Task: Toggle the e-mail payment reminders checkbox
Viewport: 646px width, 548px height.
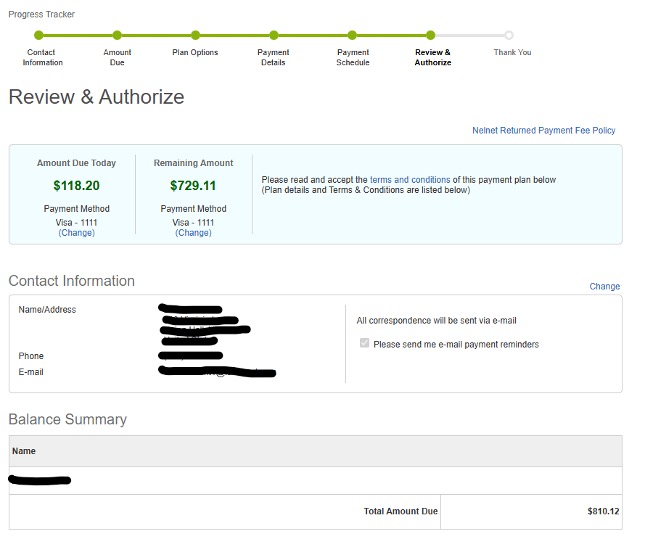Action: point(365,344)
